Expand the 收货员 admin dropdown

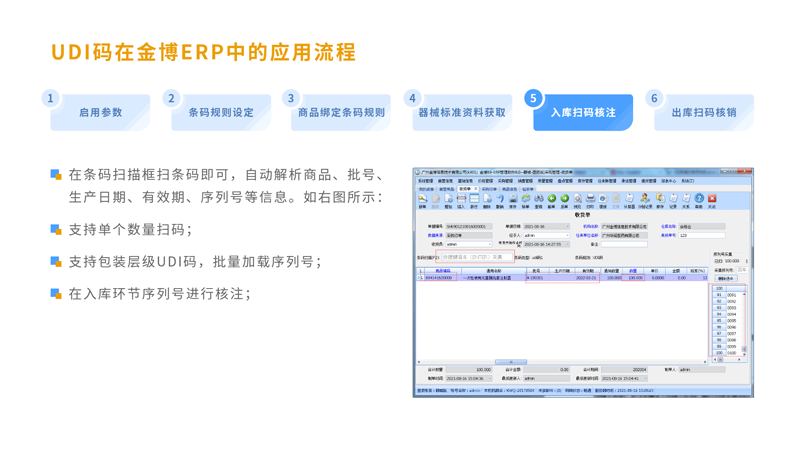tap(490, 244)
